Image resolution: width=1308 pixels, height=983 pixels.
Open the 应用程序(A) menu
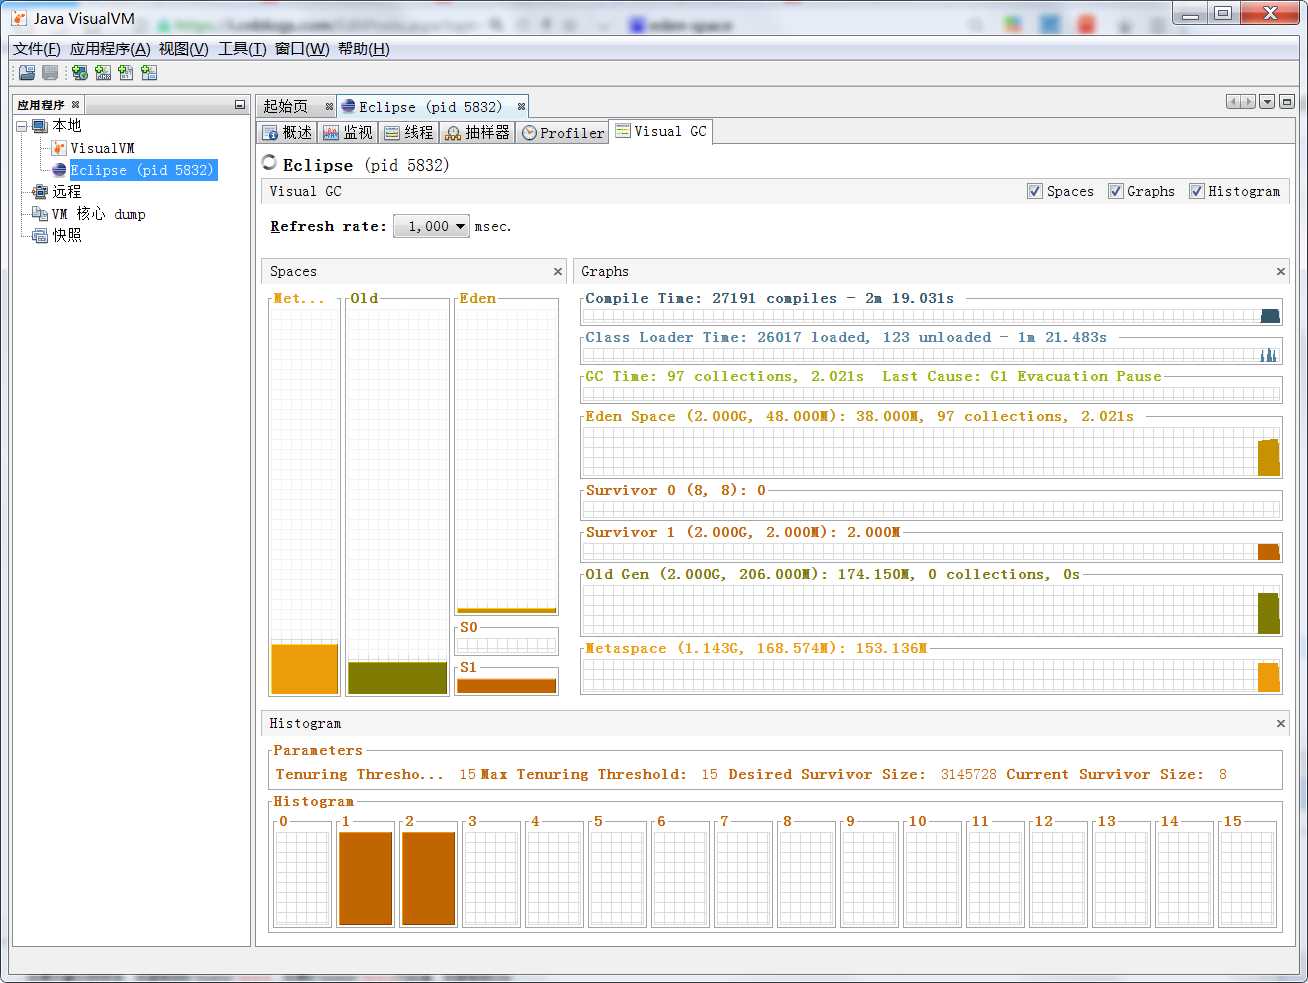point(110,49)
